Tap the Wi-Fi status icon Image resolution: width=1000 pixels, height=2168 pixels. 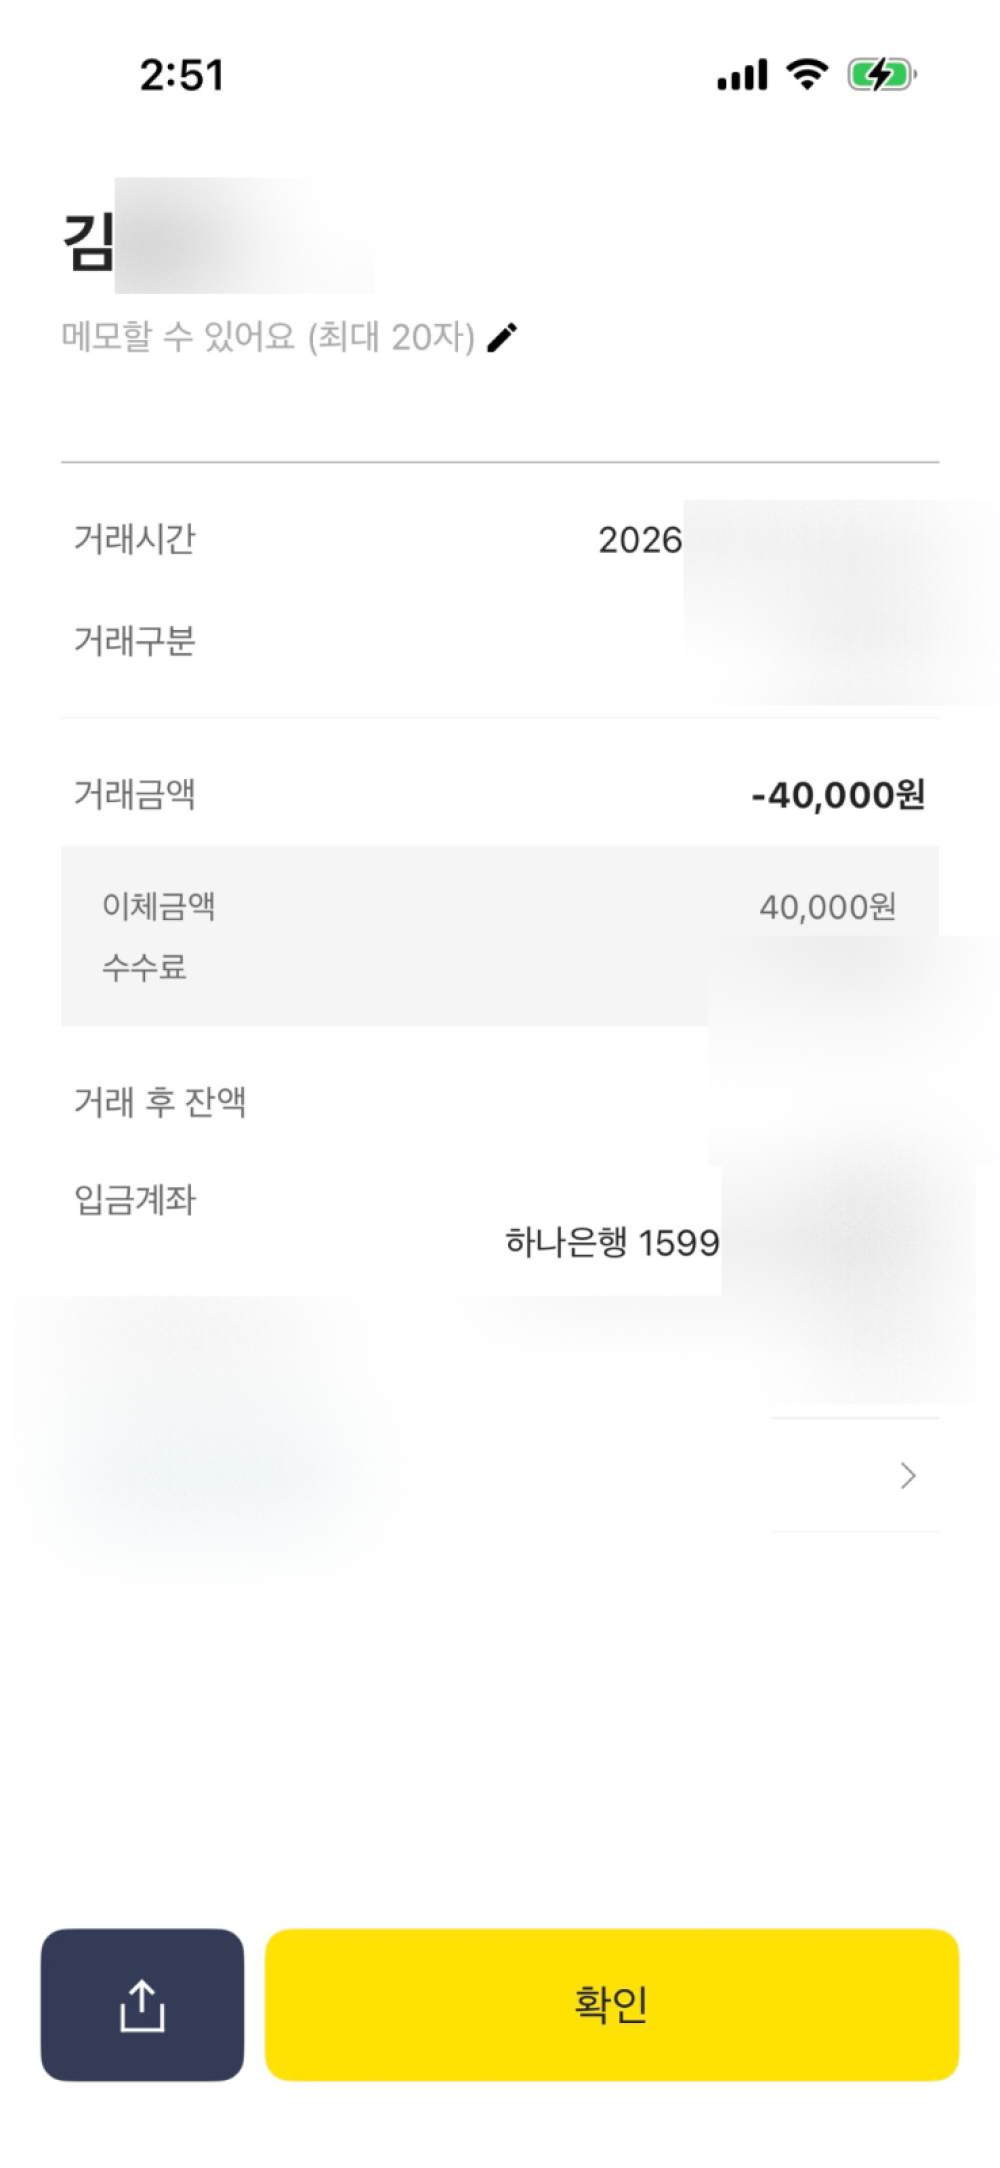point(806,74)
